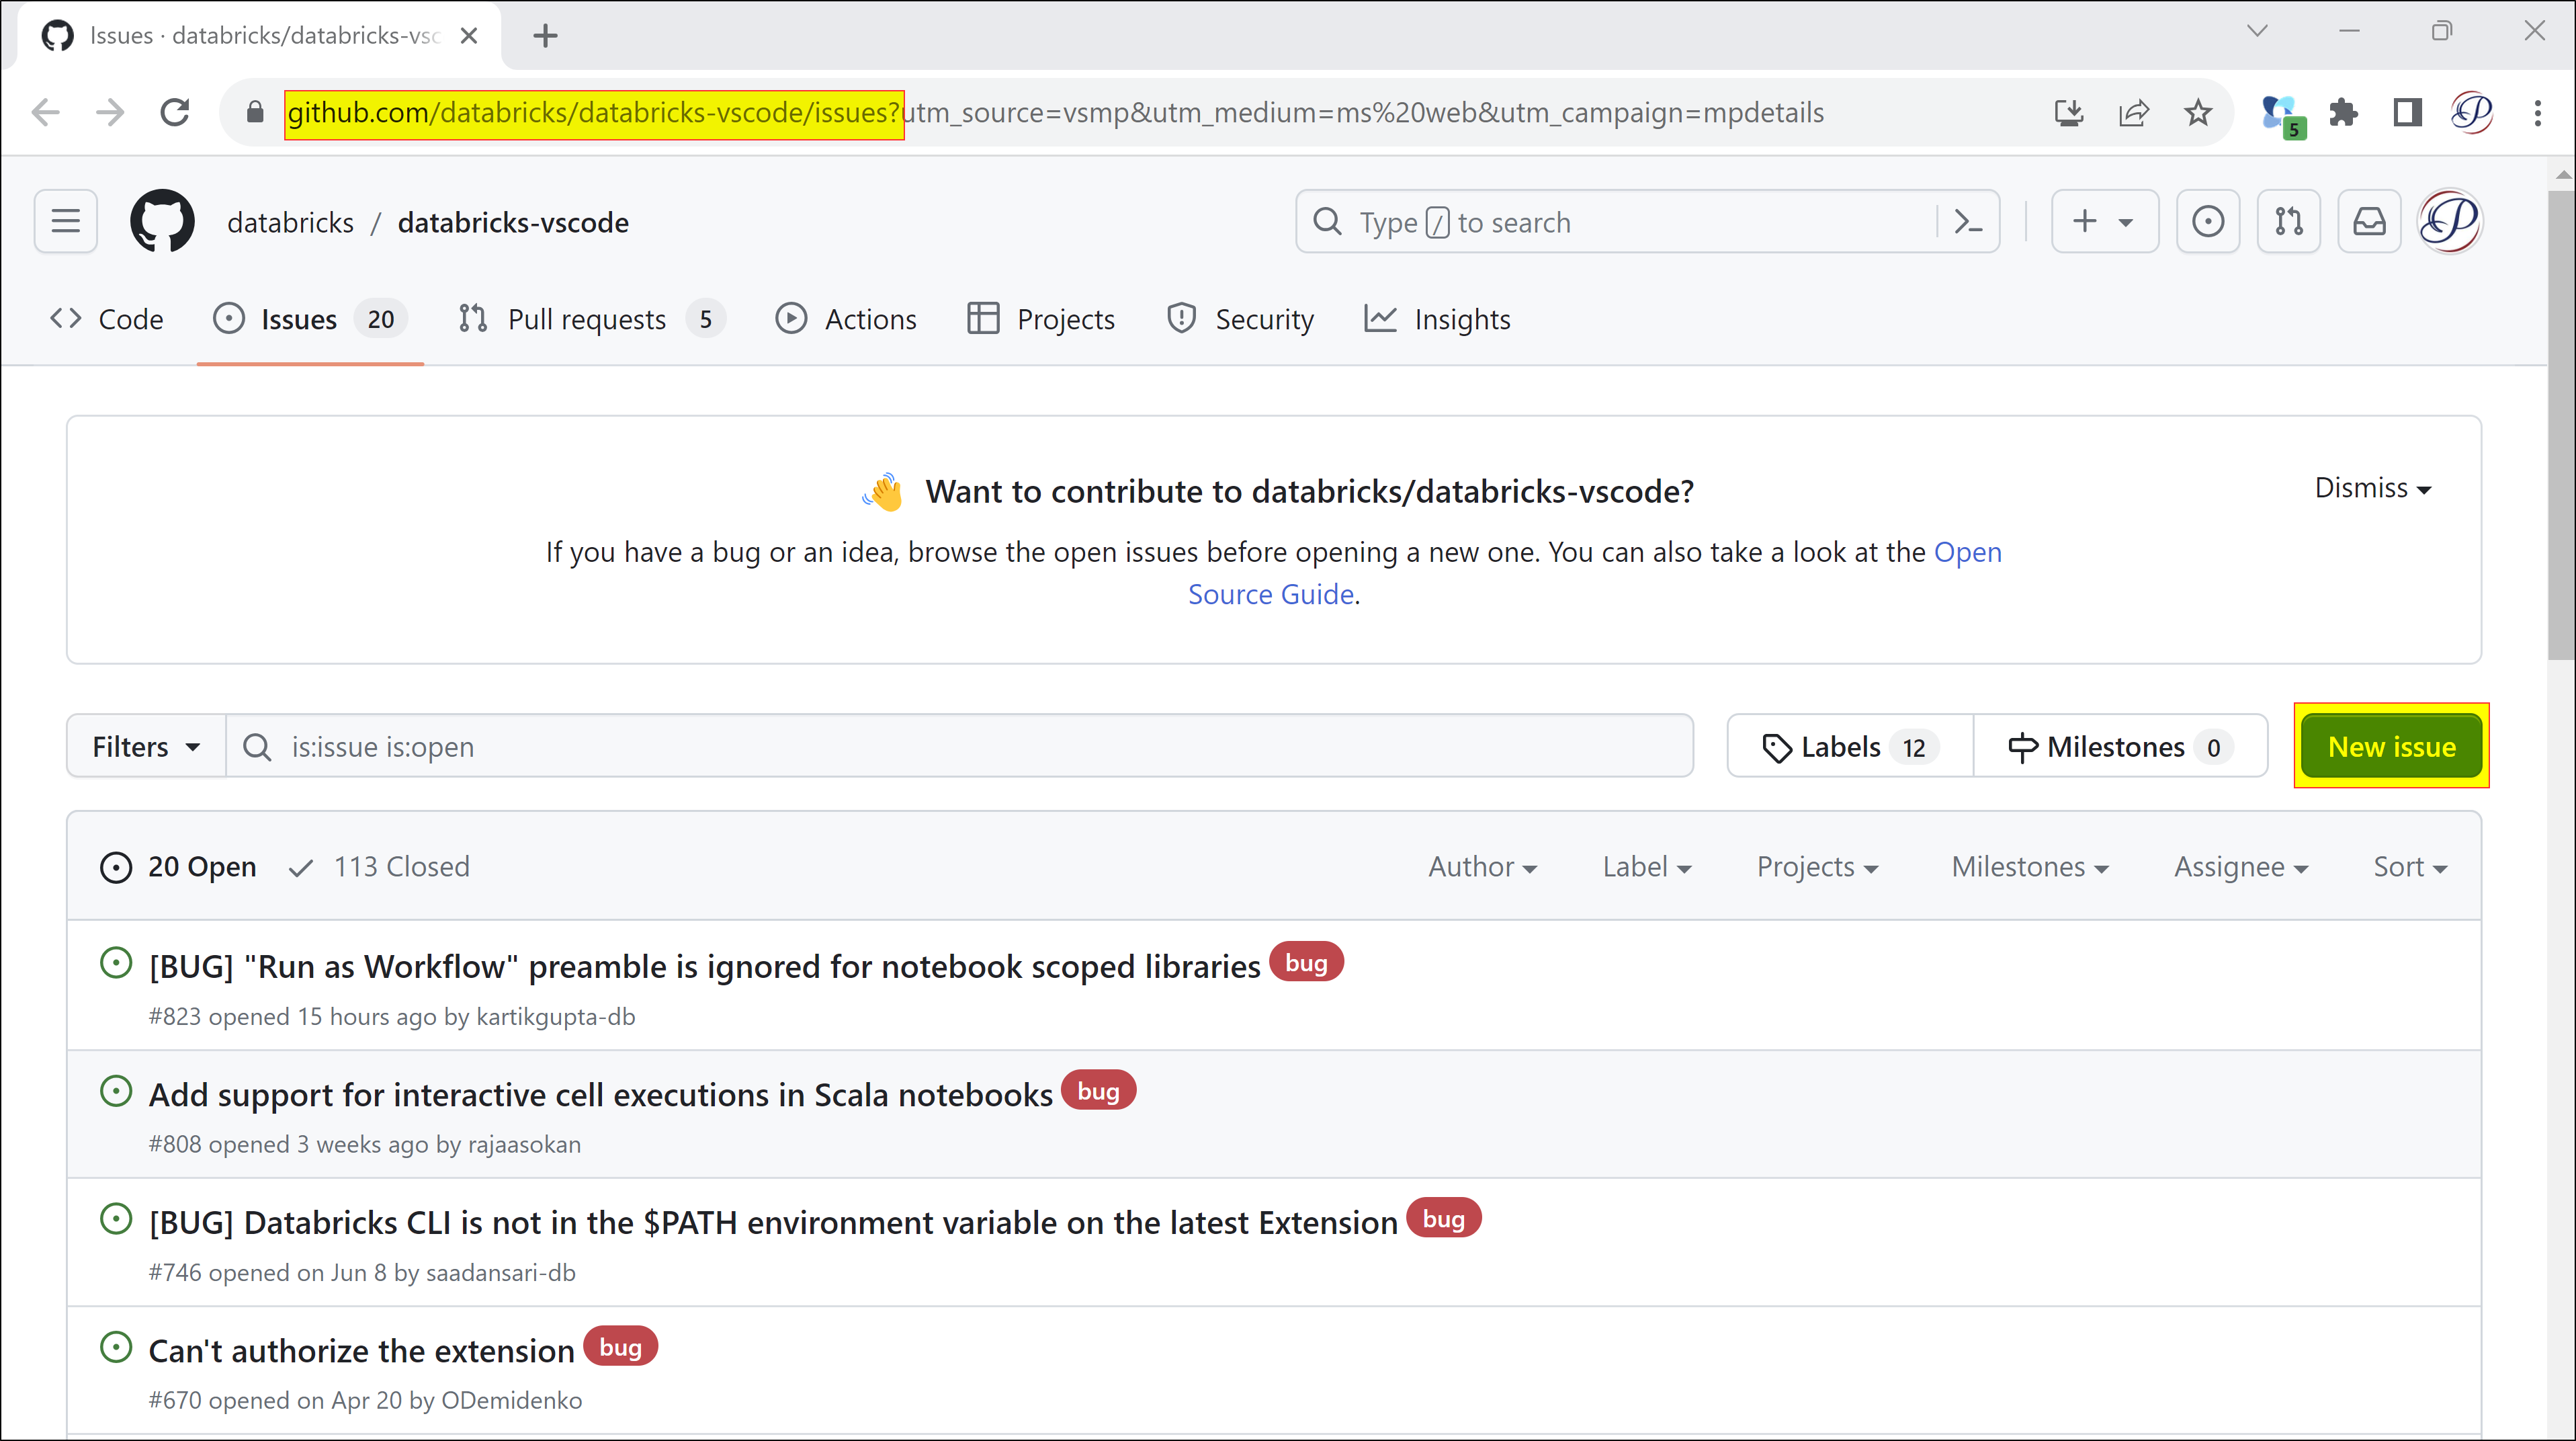
Task: Open the Milestones 0 button
Action: [x=2120, y=746]
